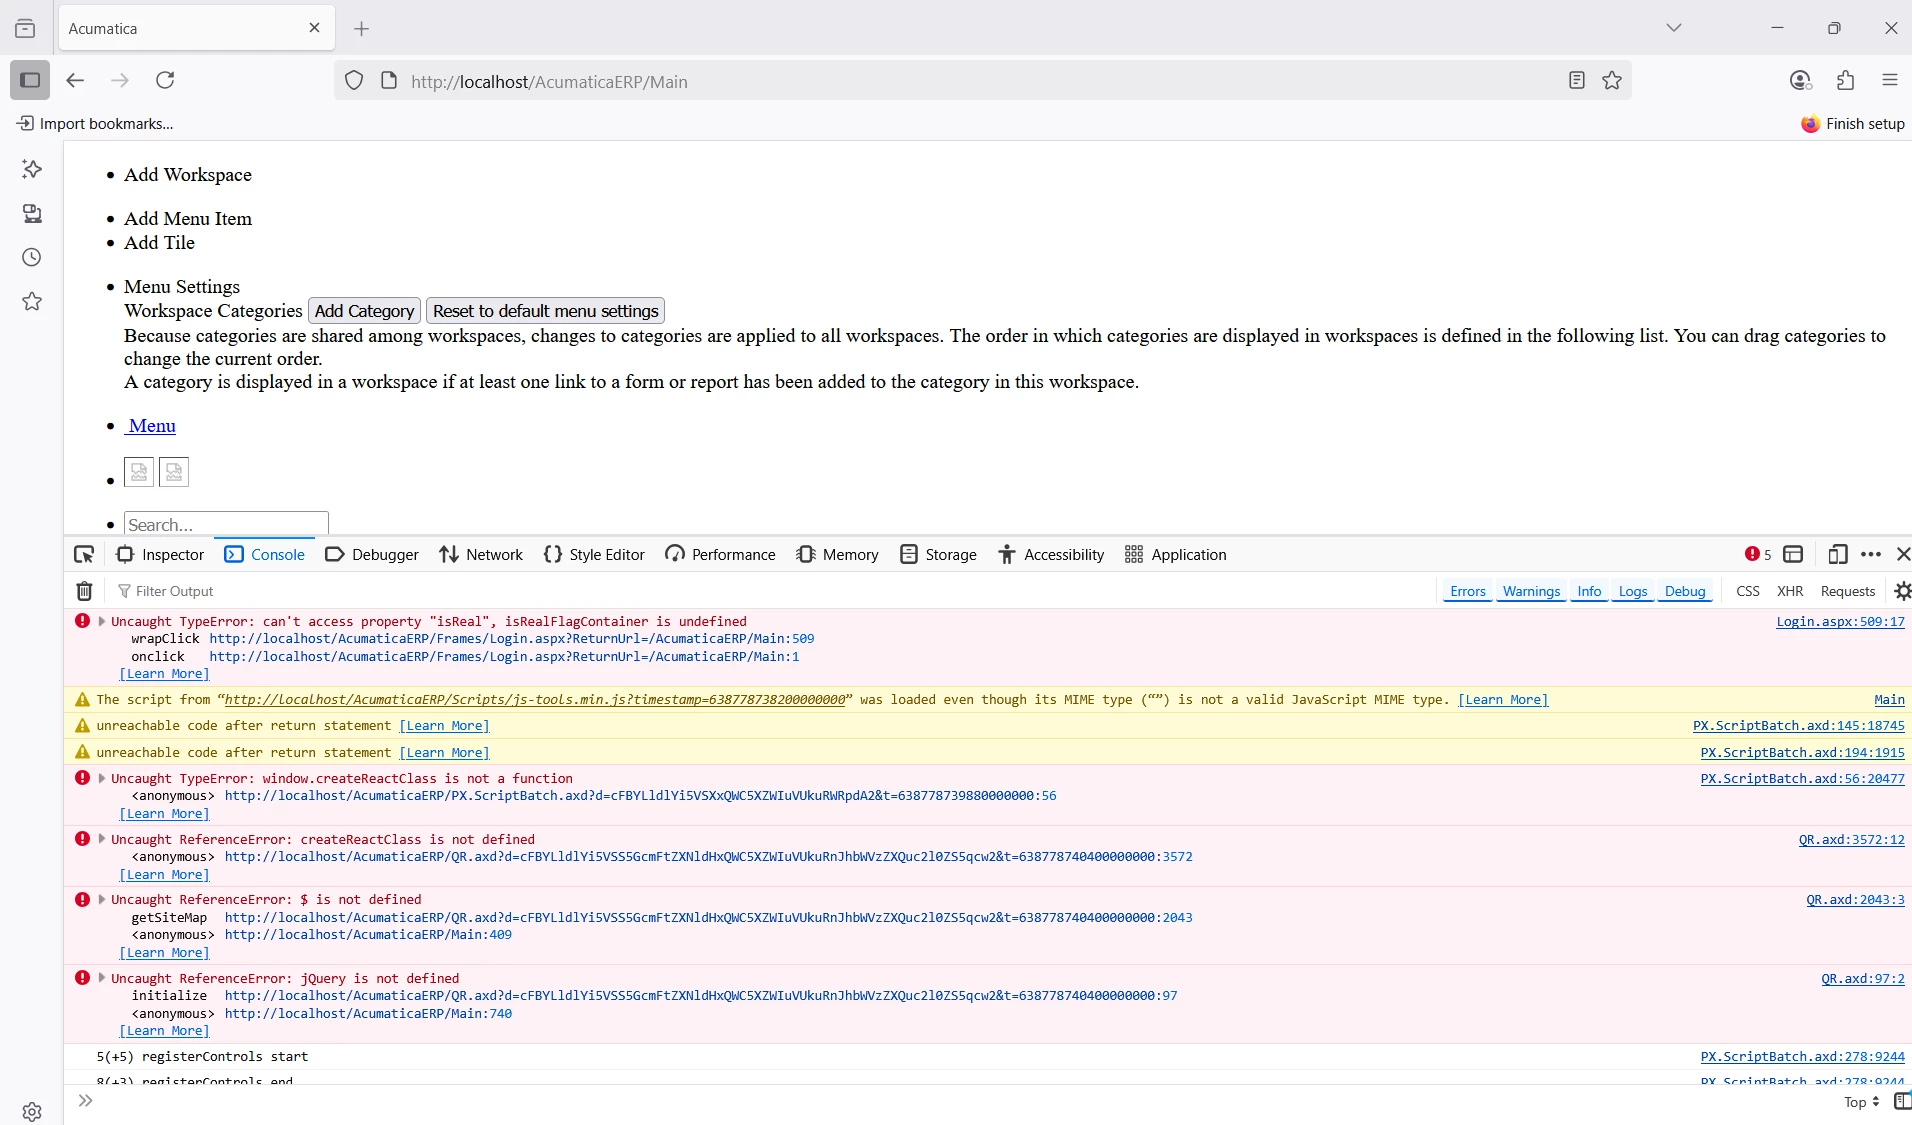Toggle the Debug filter
Viewport: 1912px width, 1125px height.
tap(1685, 591)
